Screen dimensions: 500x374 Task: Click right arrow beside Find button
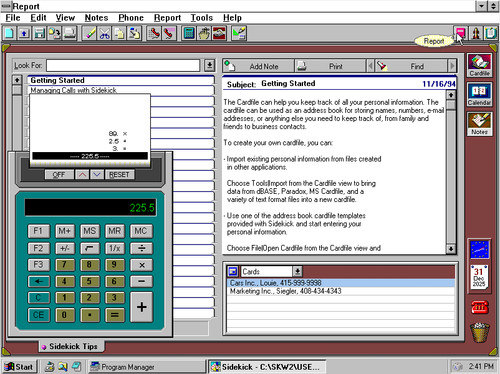coord(452,66)
